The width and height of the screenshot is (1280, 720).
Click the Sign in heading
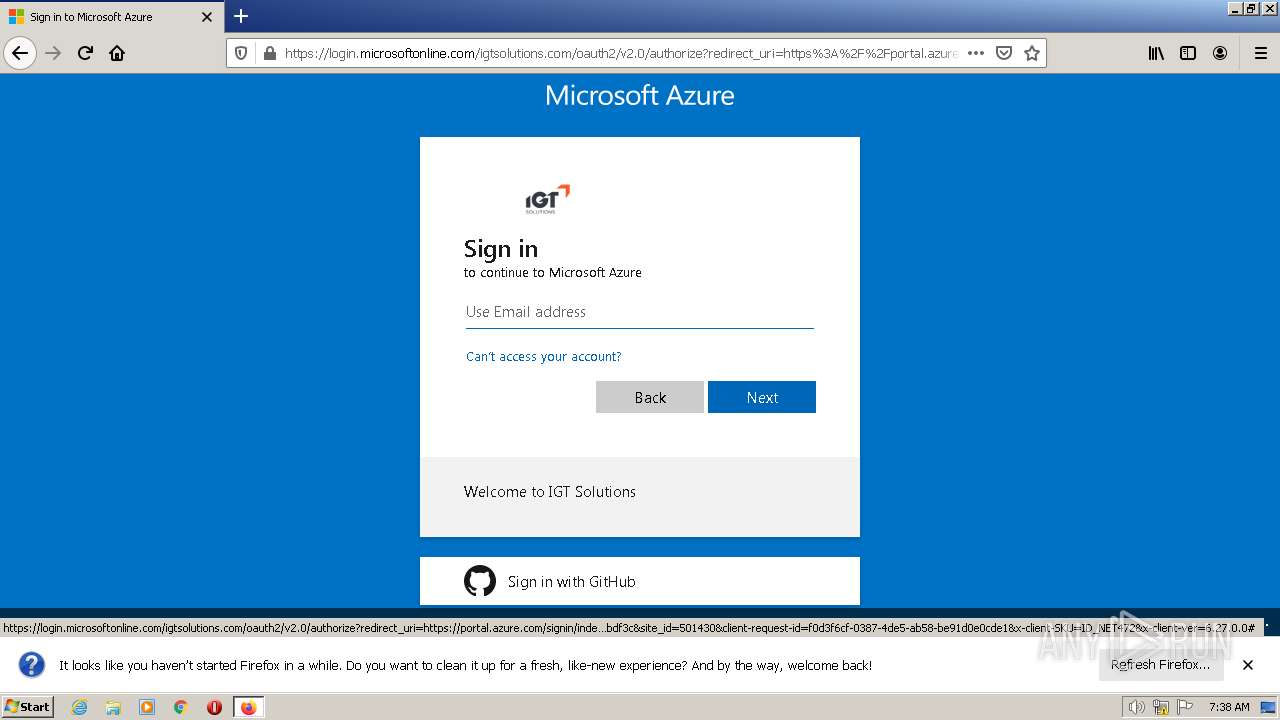coord(501,249)
